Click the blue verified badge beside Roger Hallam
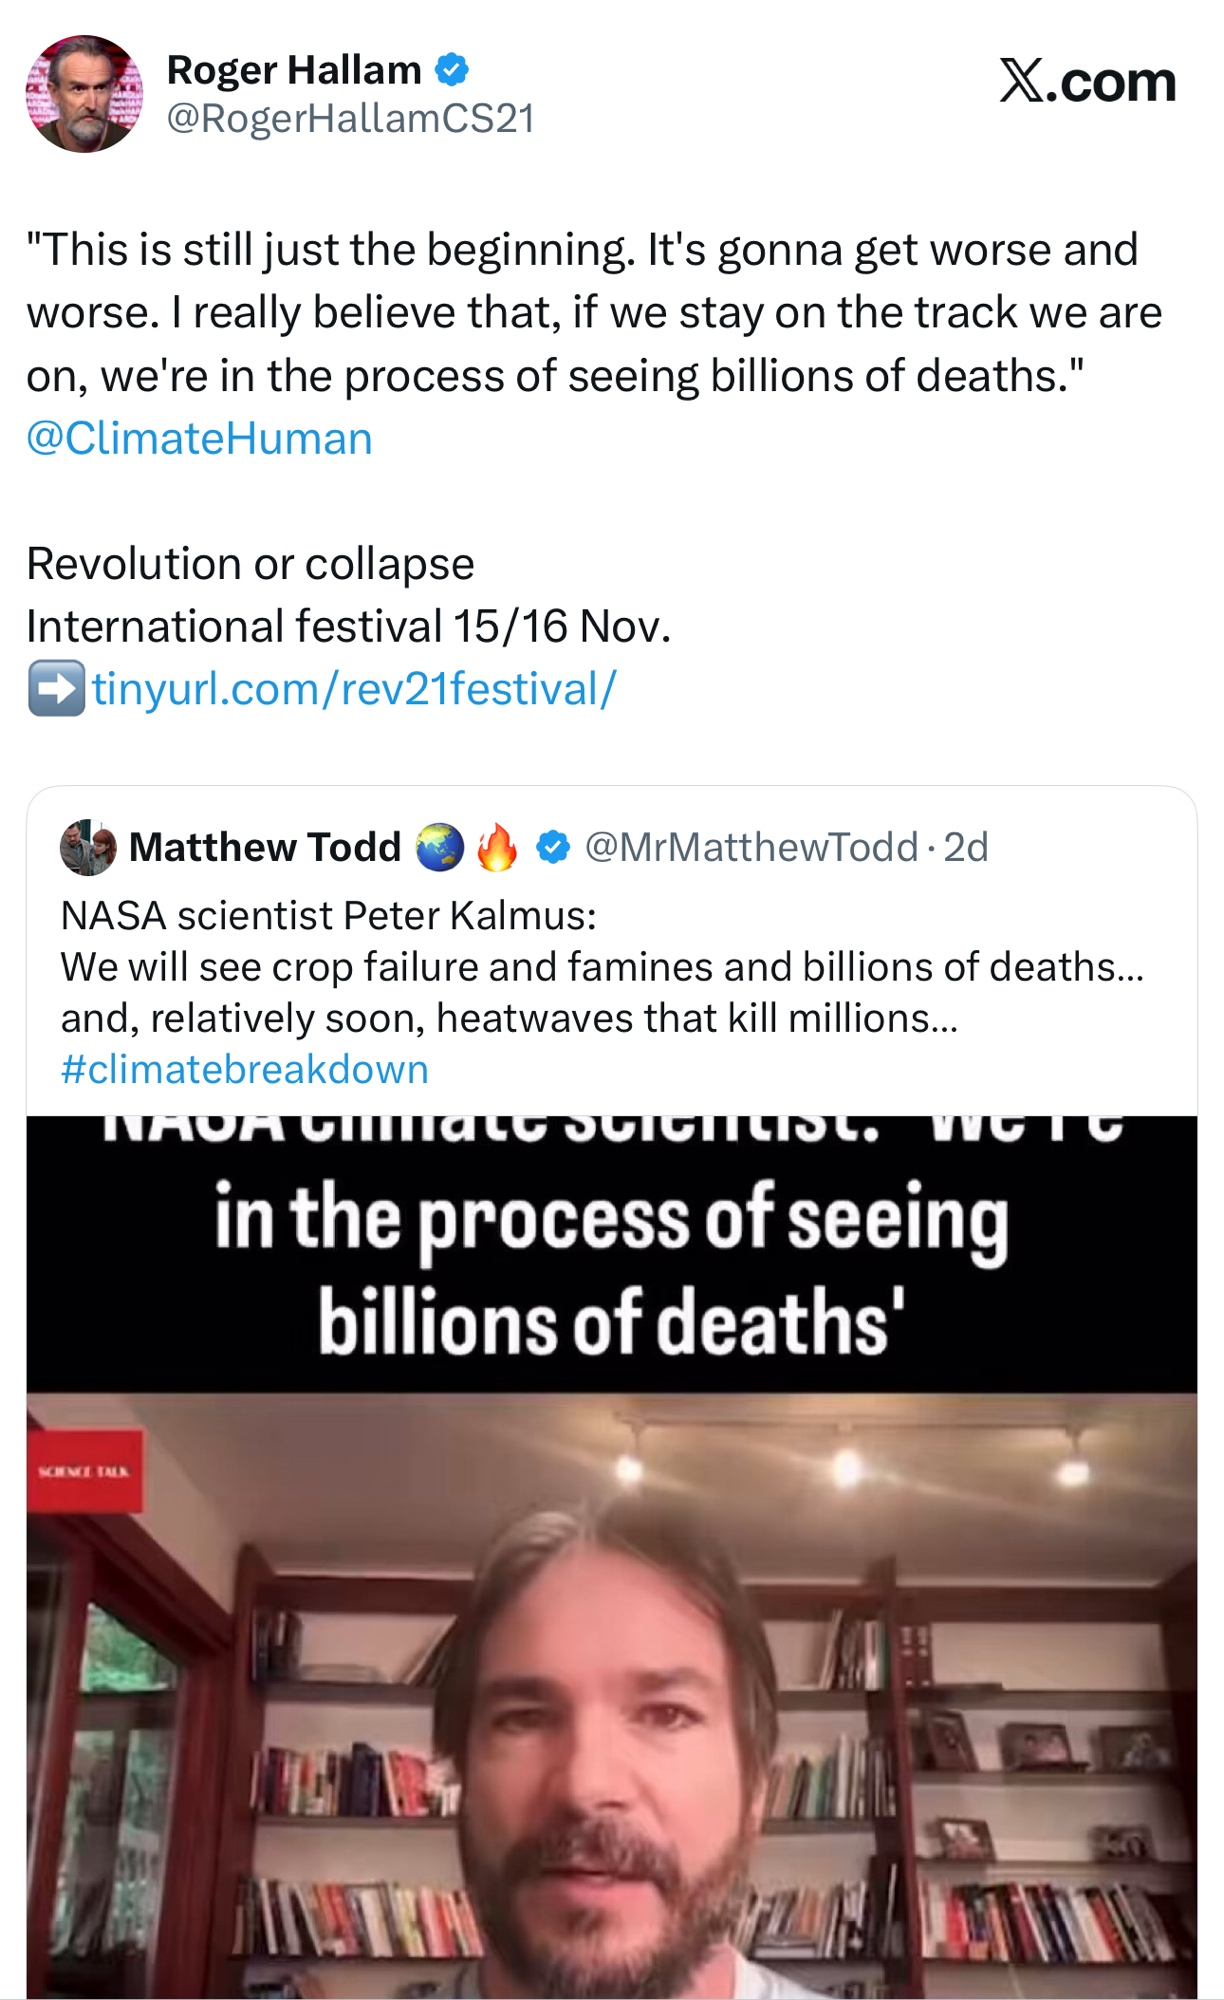This screenshot has width=1224, height=2000. [x=452, y=70]
